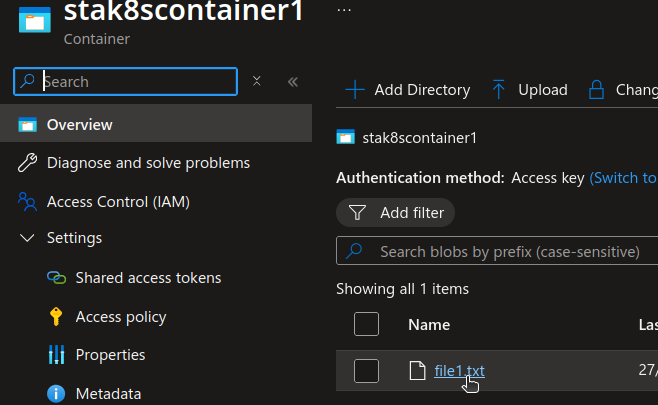Screen dimensions: 658x405
Task: Open the Overview menu item
Action: tap(156, 125)
